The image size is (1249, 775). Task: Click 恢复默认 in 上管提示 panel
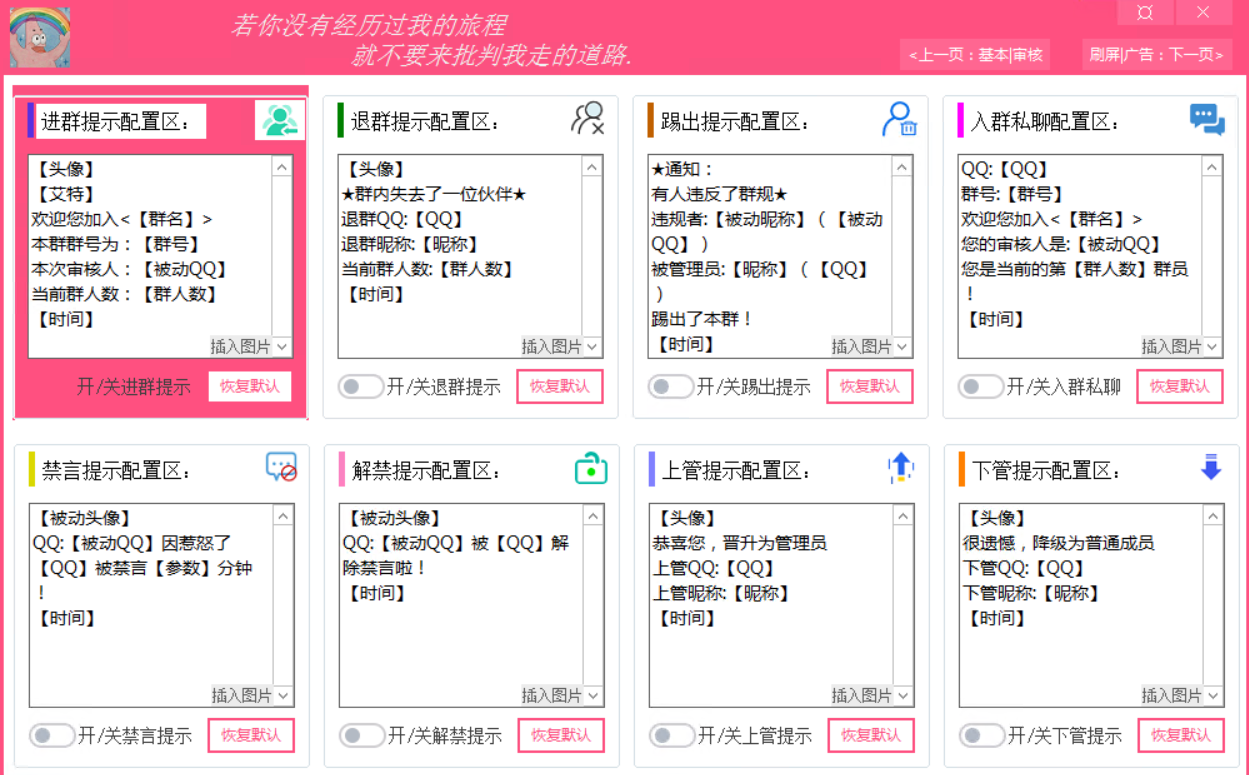click(x=871, y=735)
